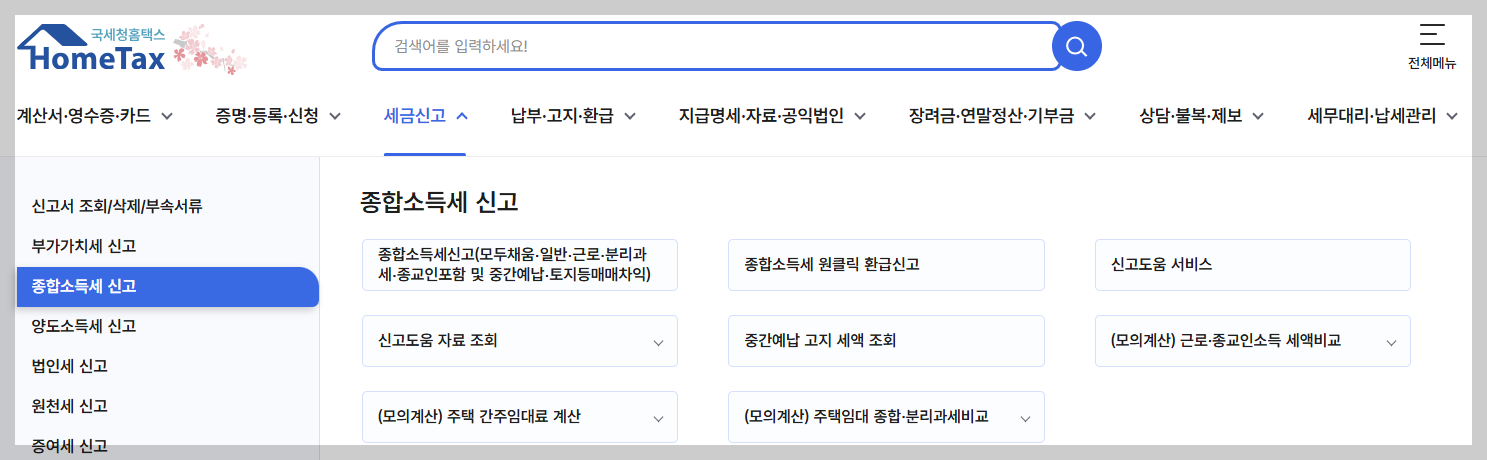Expand (모의계산) 주택임대 종합·분리과세비교

tap(886, 417)
